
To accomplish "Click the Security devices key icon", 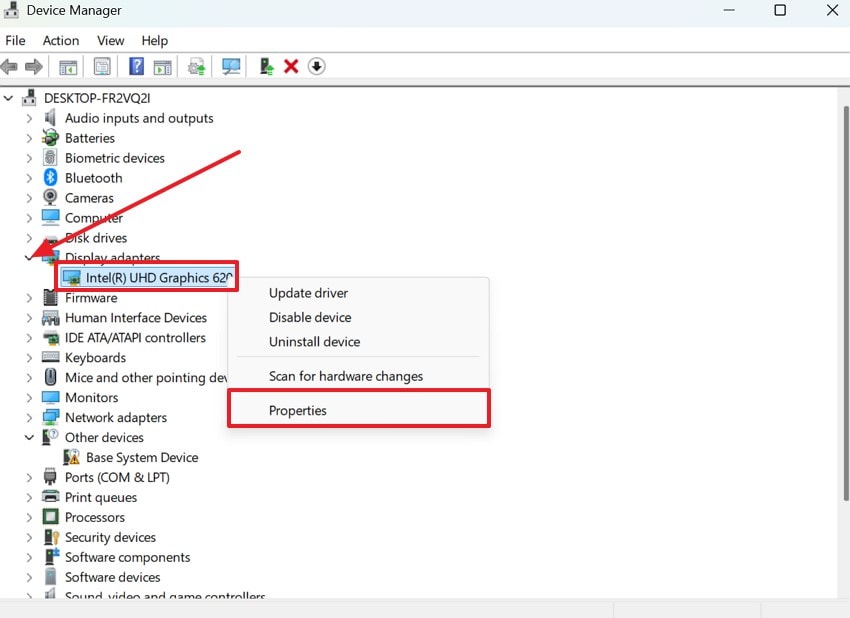I will [51, 537].
